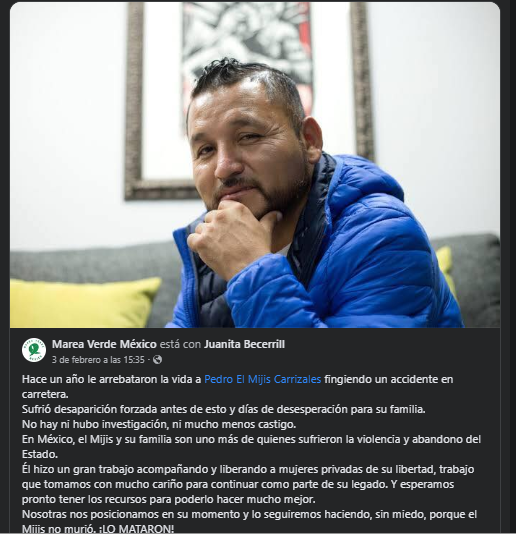Viewport: 516px width, 535px height.
Task: Open the Marea Verde México page name
Action: pyautogui.click(x=104, y=344)
